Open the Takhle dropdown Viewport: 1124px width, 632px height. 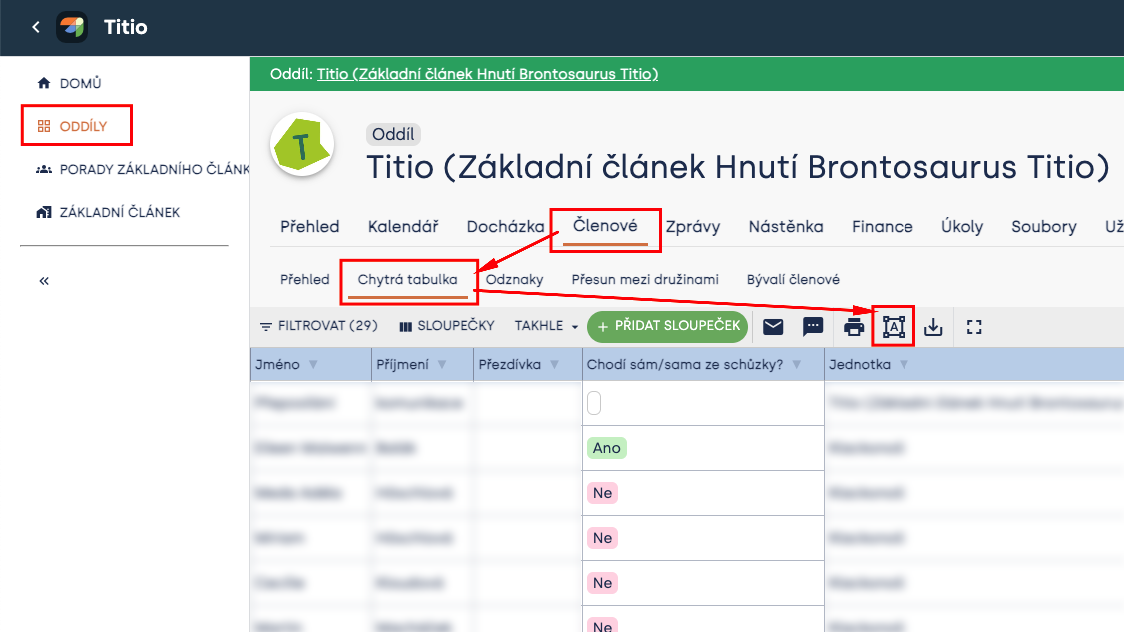coord(546,326)
